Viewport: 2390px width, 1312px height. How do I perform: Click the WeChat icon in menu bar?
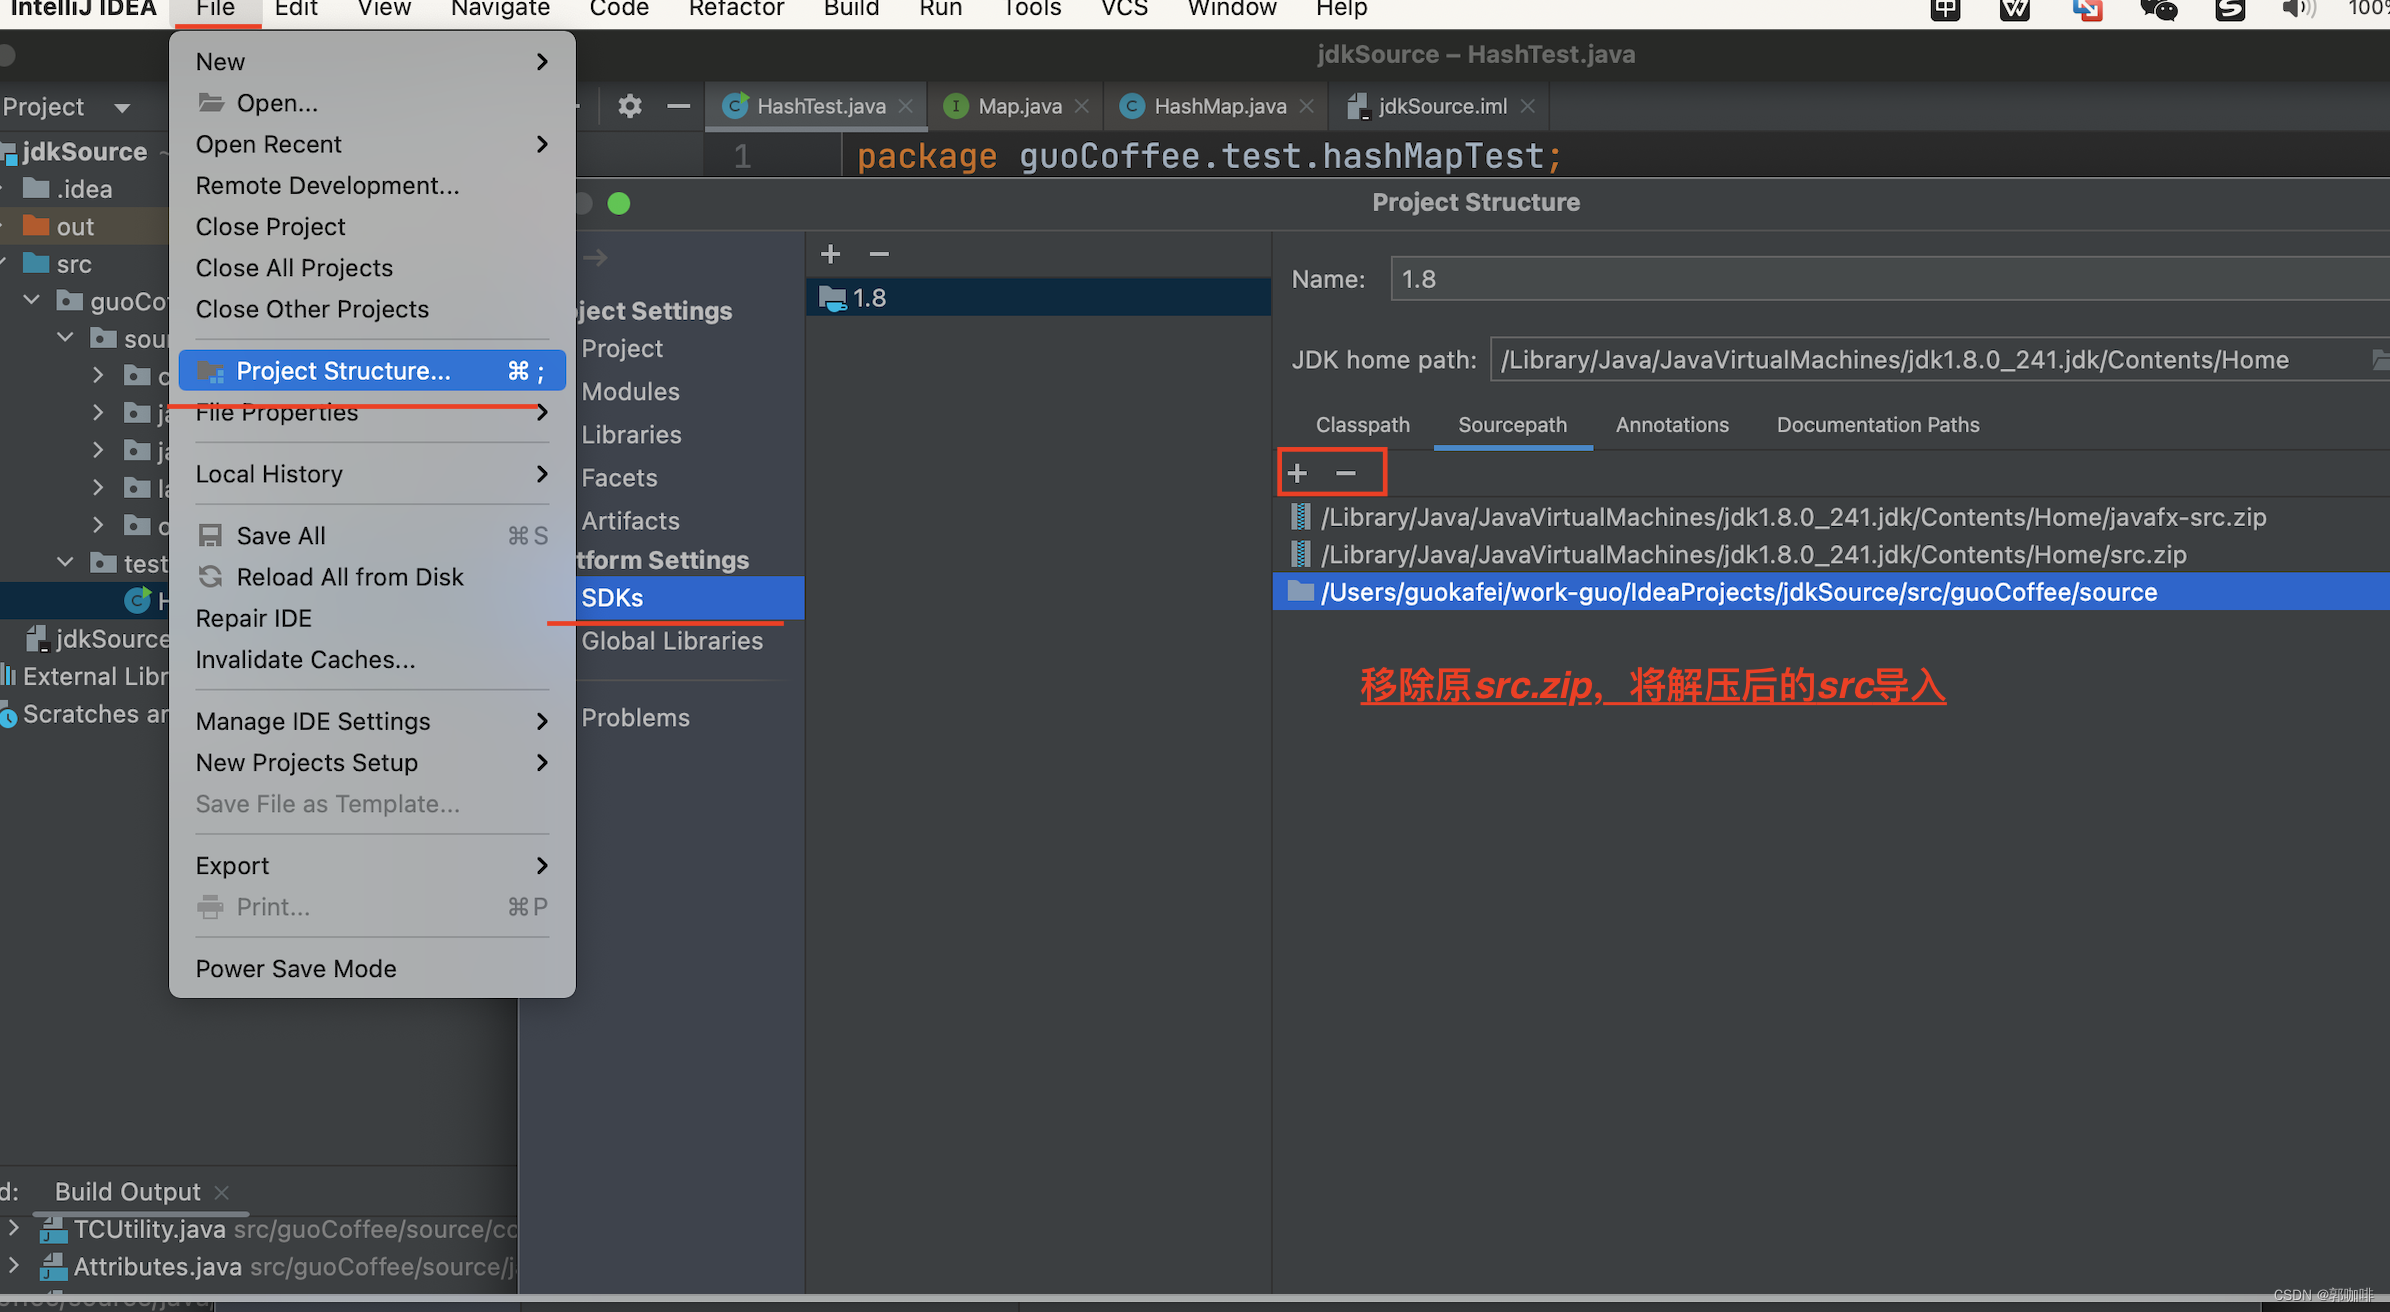click(2158, 10)
